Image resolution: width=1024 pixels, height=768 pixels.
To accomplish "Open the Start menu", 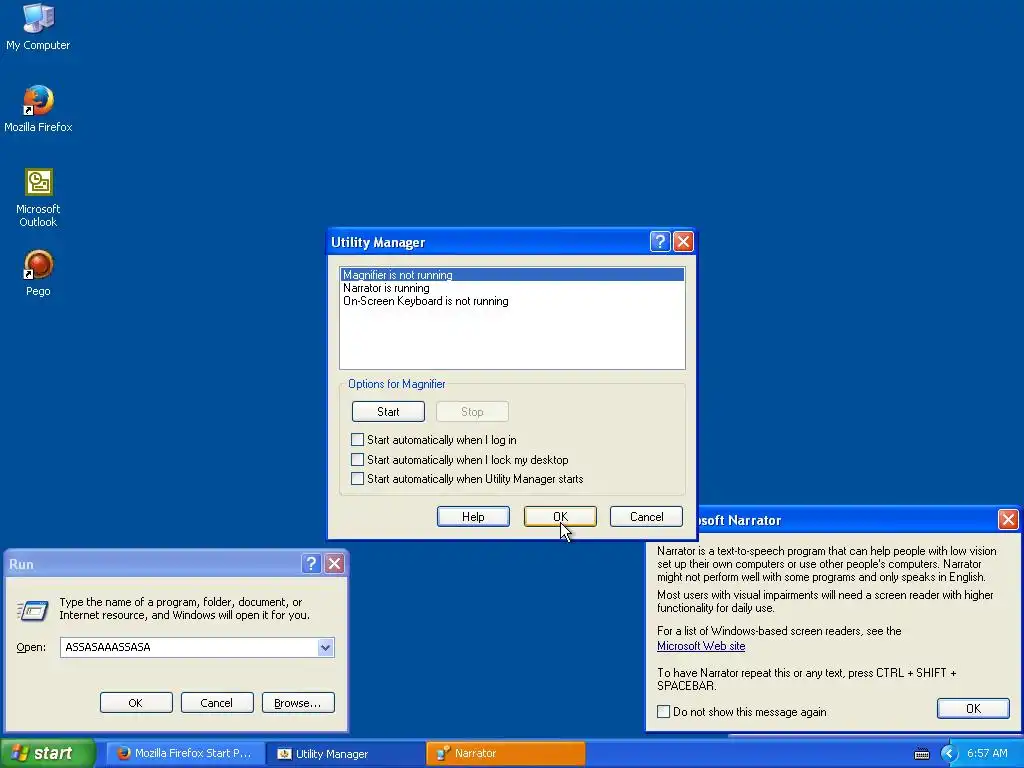I will [x=48, y=753].
